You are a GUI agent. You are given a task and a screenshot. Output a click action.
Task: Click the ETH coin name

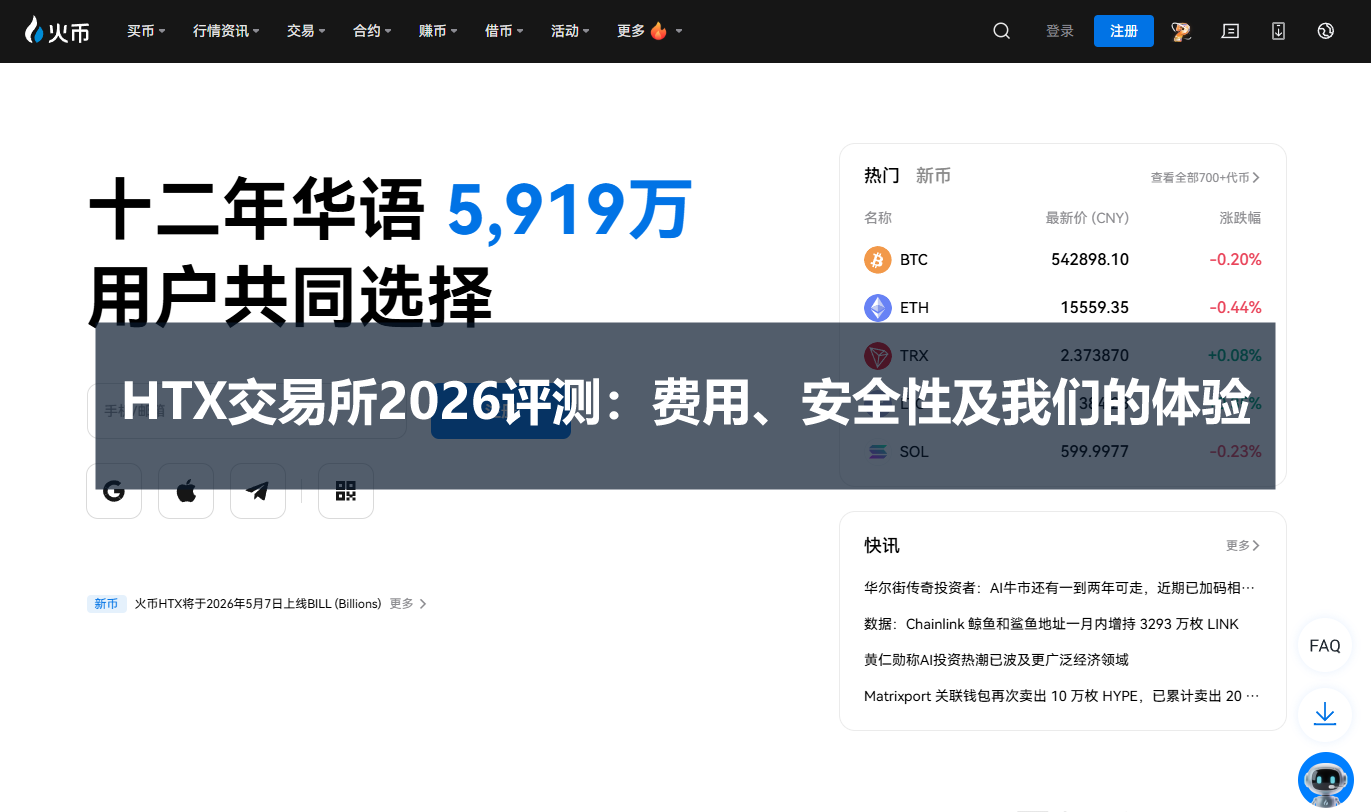point(915,308)
